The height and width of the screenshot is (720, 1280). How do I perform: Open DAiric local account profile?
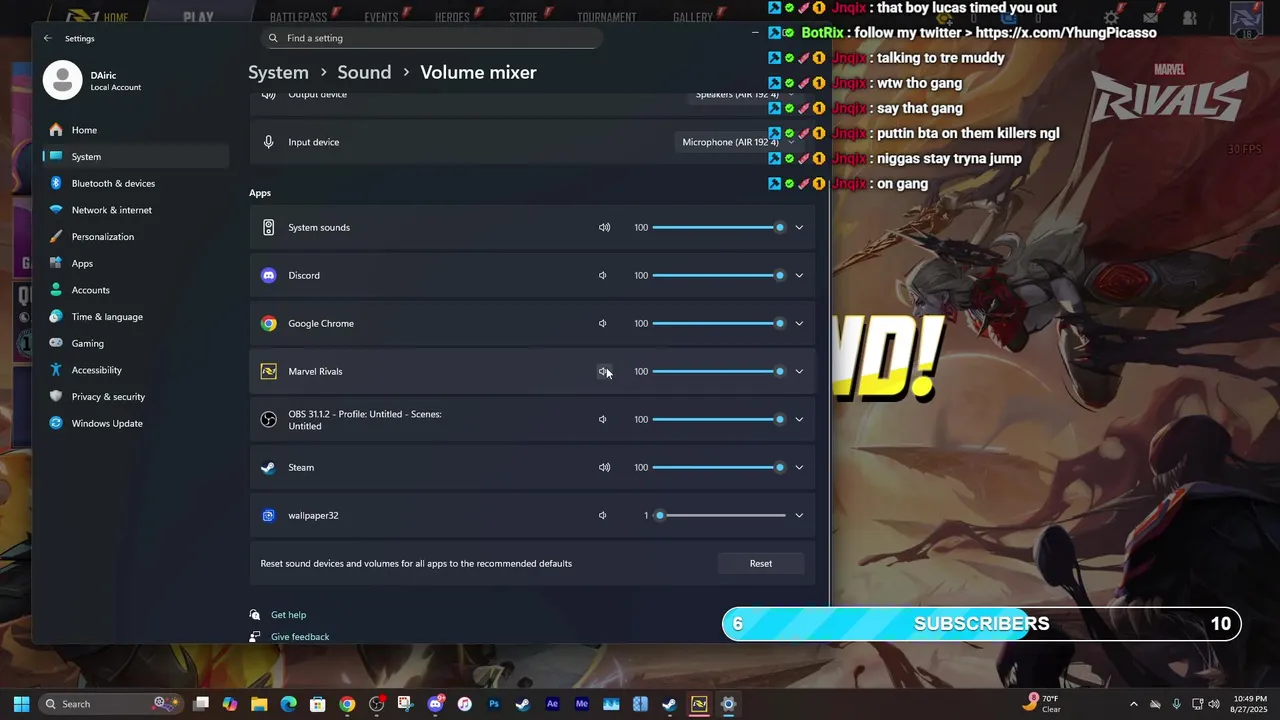(93, 81)
